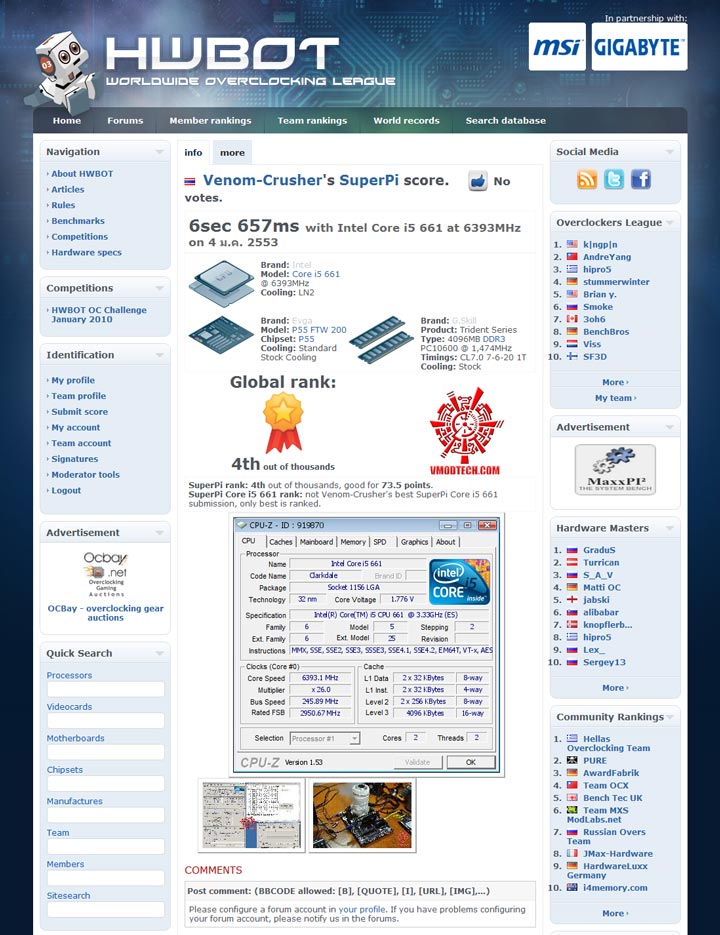720x935 pixels.
Task: Switch to the info tab
Action: (x=193, y=153)
